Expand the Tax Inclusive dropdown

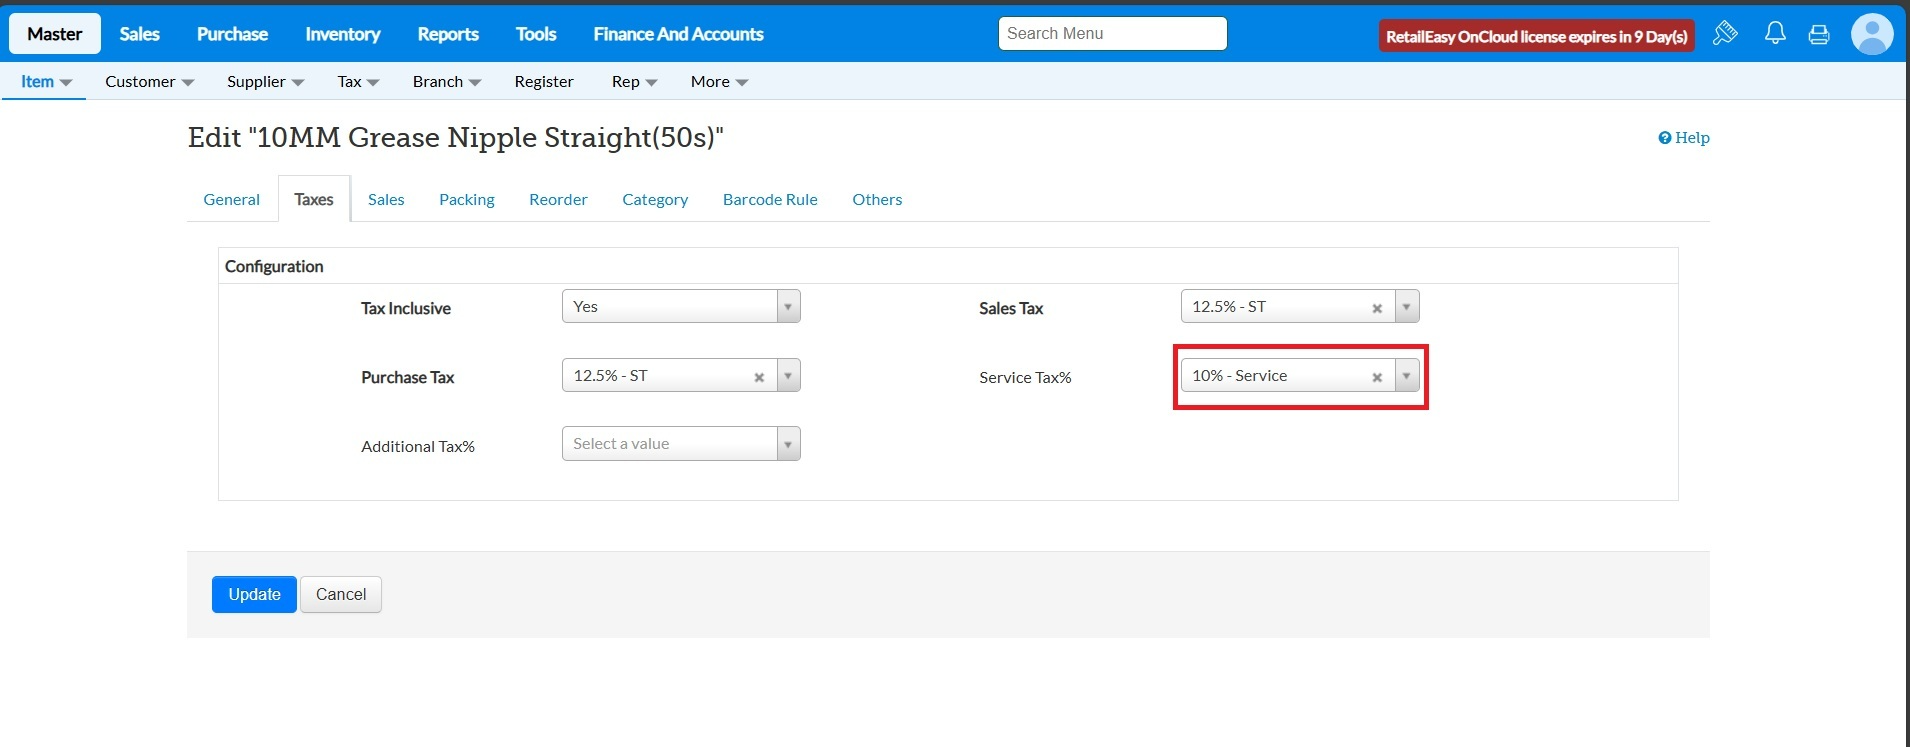[x=788, y=307]
